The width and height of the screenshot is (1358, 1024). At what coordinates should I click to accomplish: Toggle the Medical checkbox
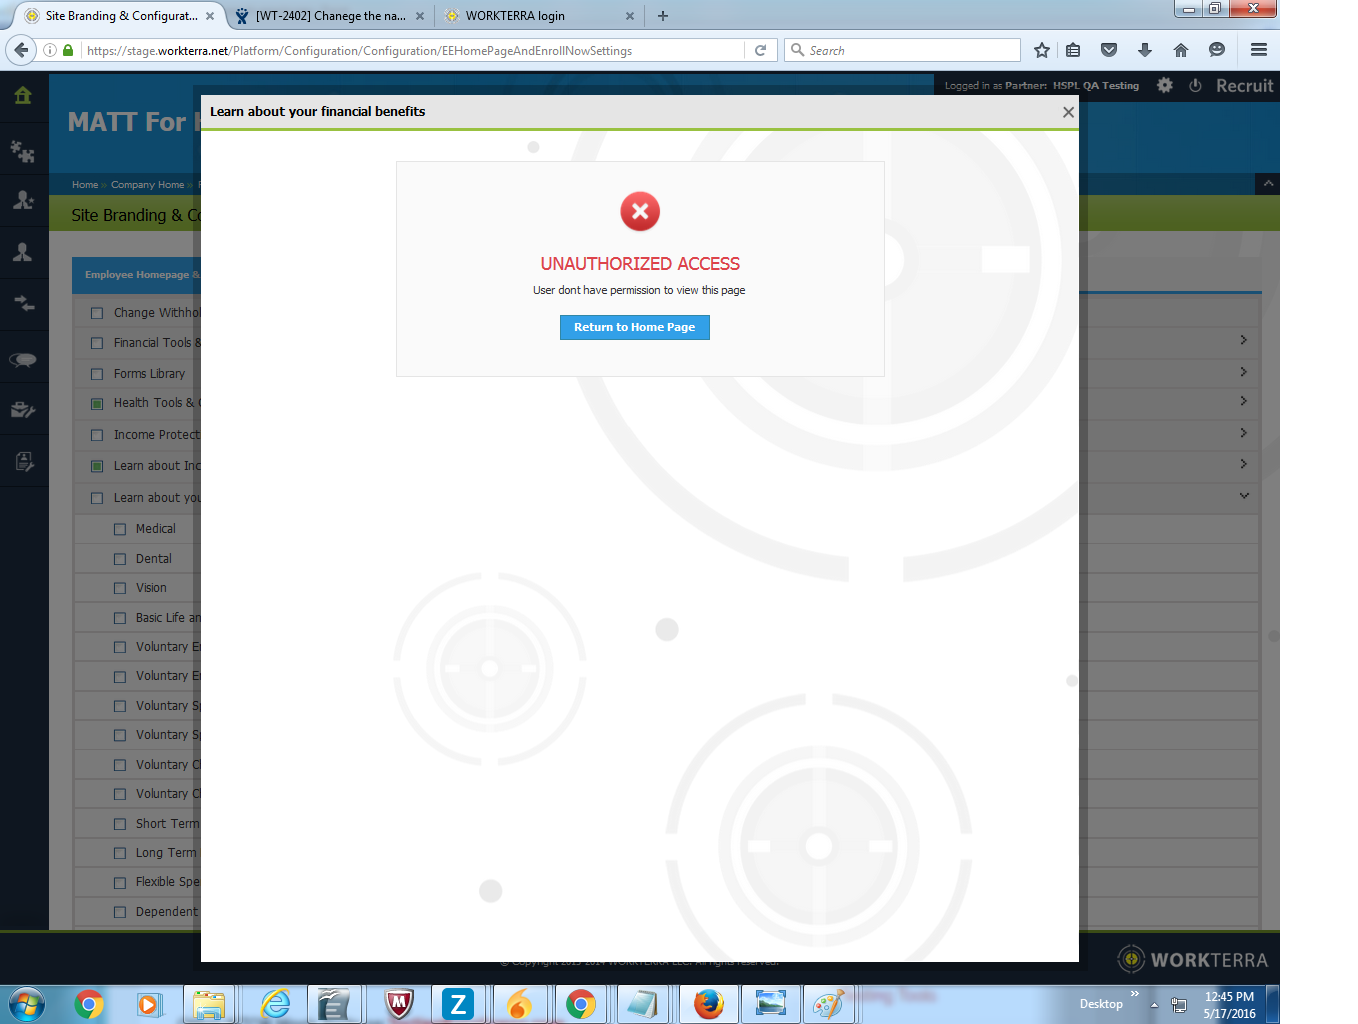pyautogui.click(x=120, y=529)
